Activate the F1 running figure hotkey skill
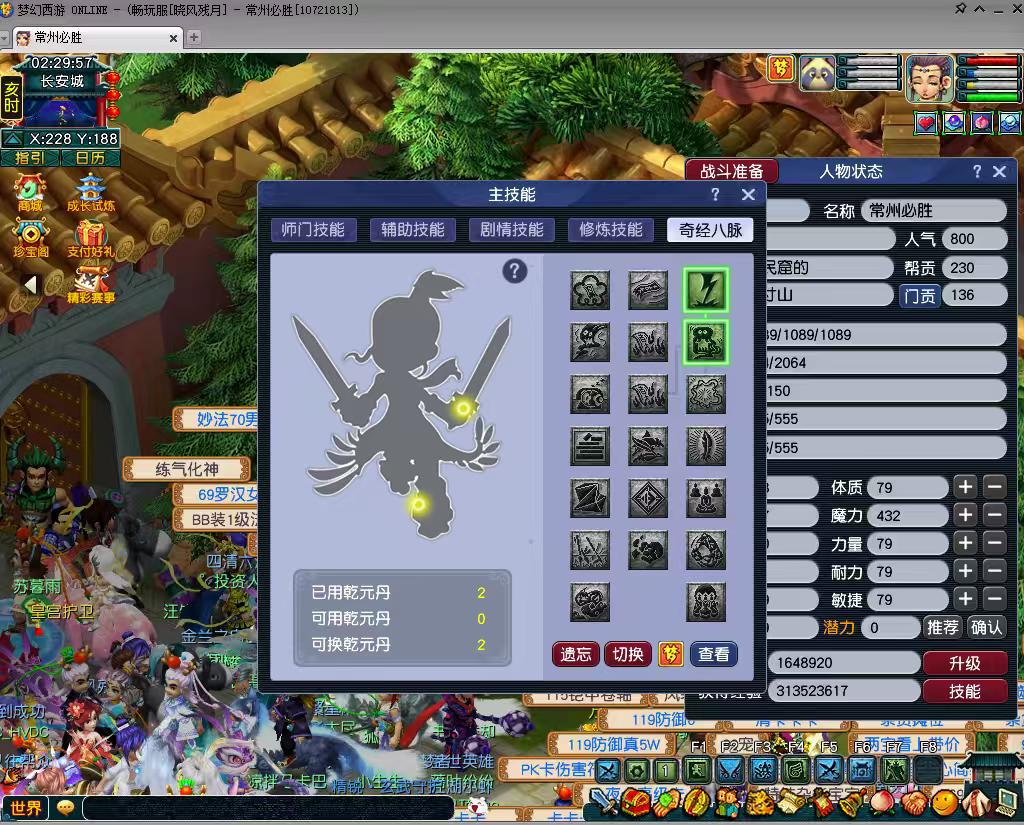The image size is (1024, 825). click(x=697, y=771)
